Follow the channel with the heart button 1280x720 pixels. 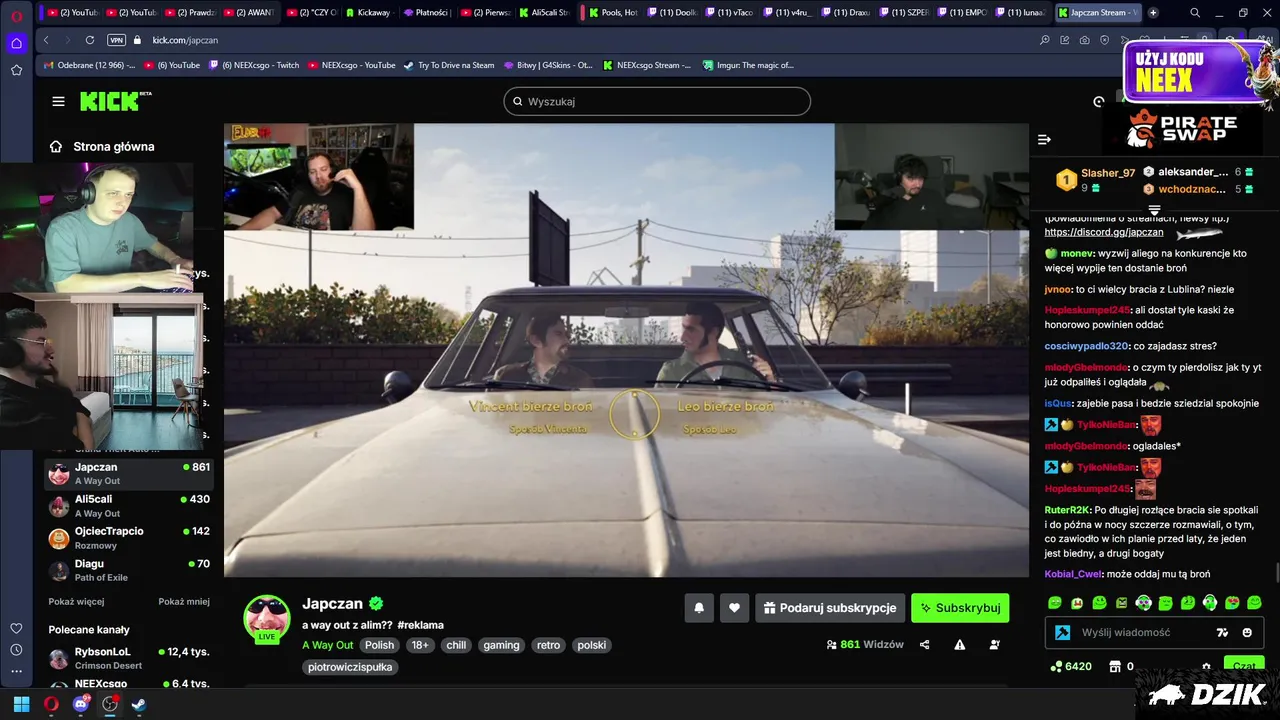click(734, 608)
